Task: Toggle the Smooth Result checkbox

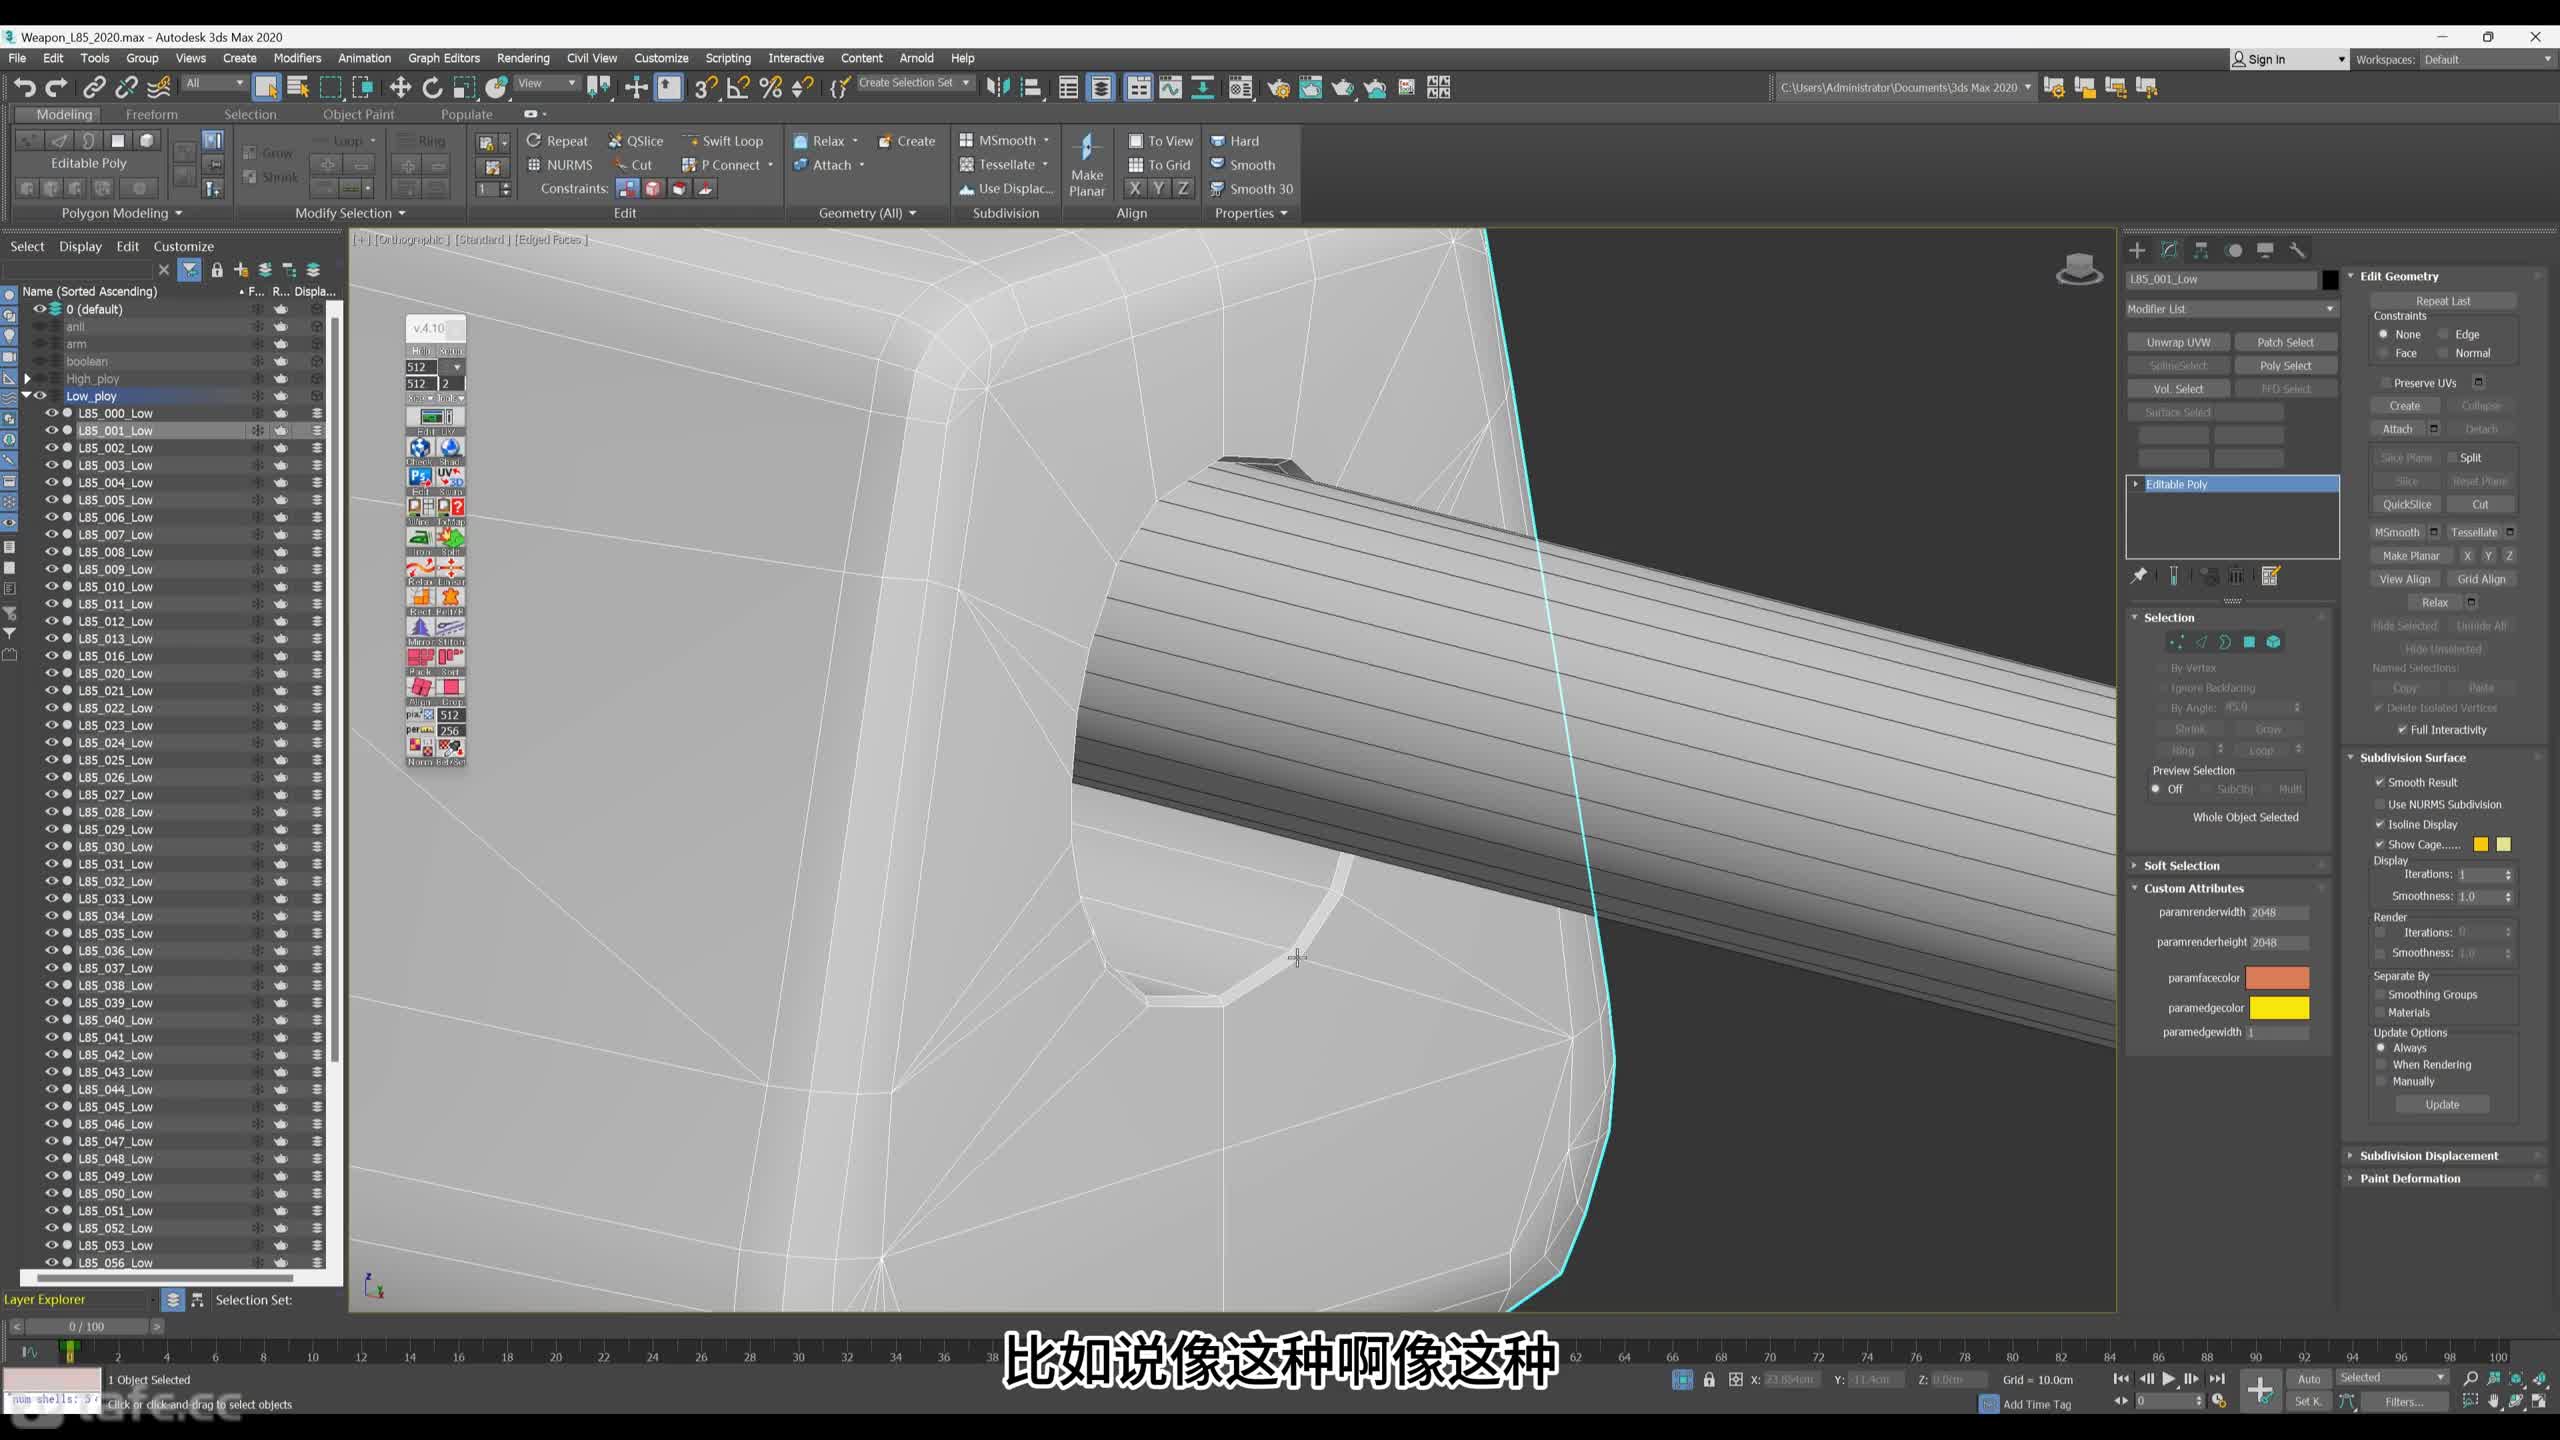Action: click(x=2380, y=782)
